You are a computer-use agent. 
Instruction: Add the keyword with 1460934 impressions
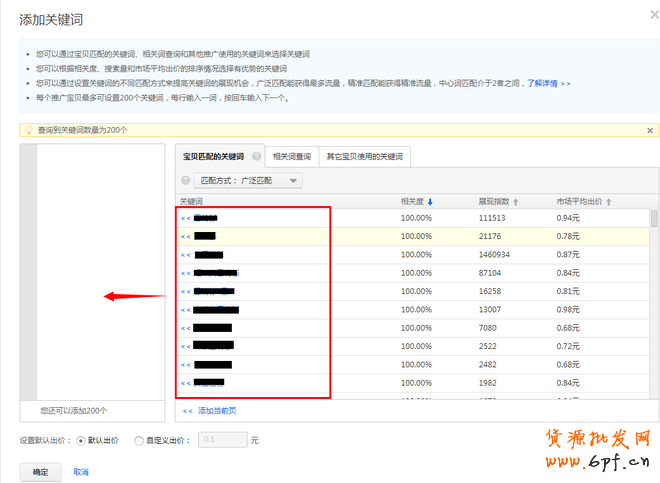[185, 255]
